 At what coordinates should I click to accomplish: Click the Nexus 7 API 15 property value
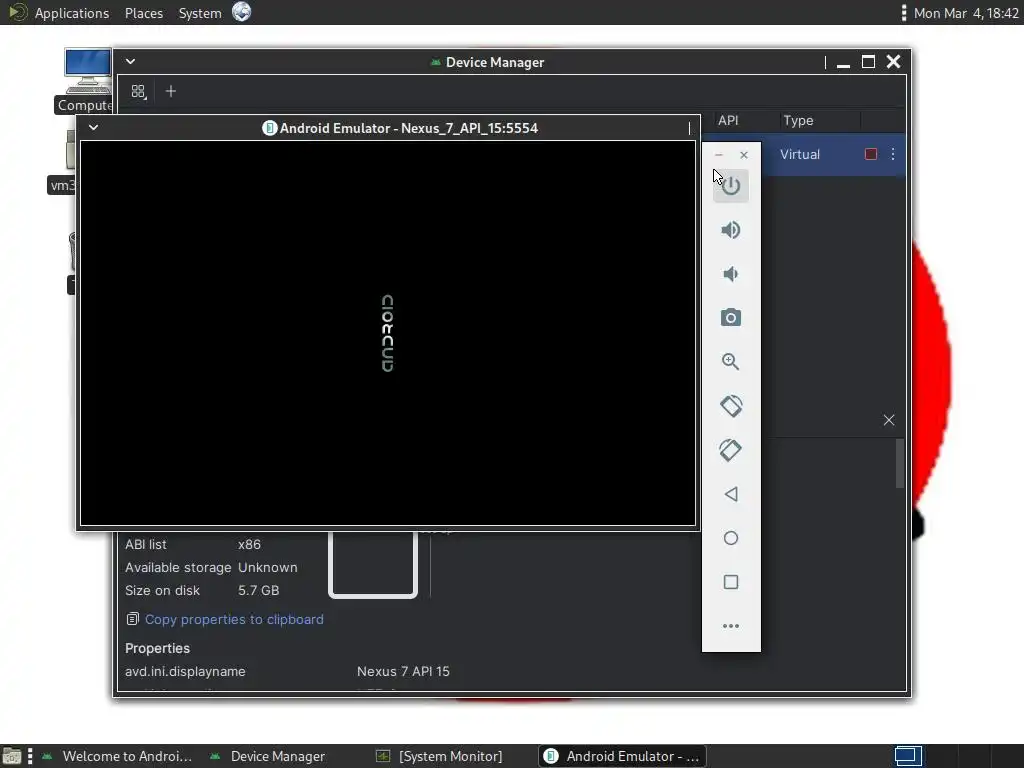(403, 671)
